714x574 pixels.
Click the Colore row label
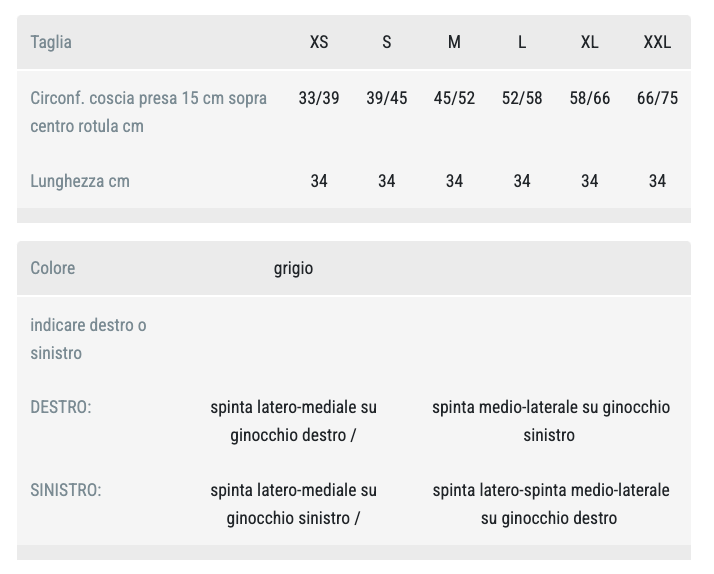53,268
